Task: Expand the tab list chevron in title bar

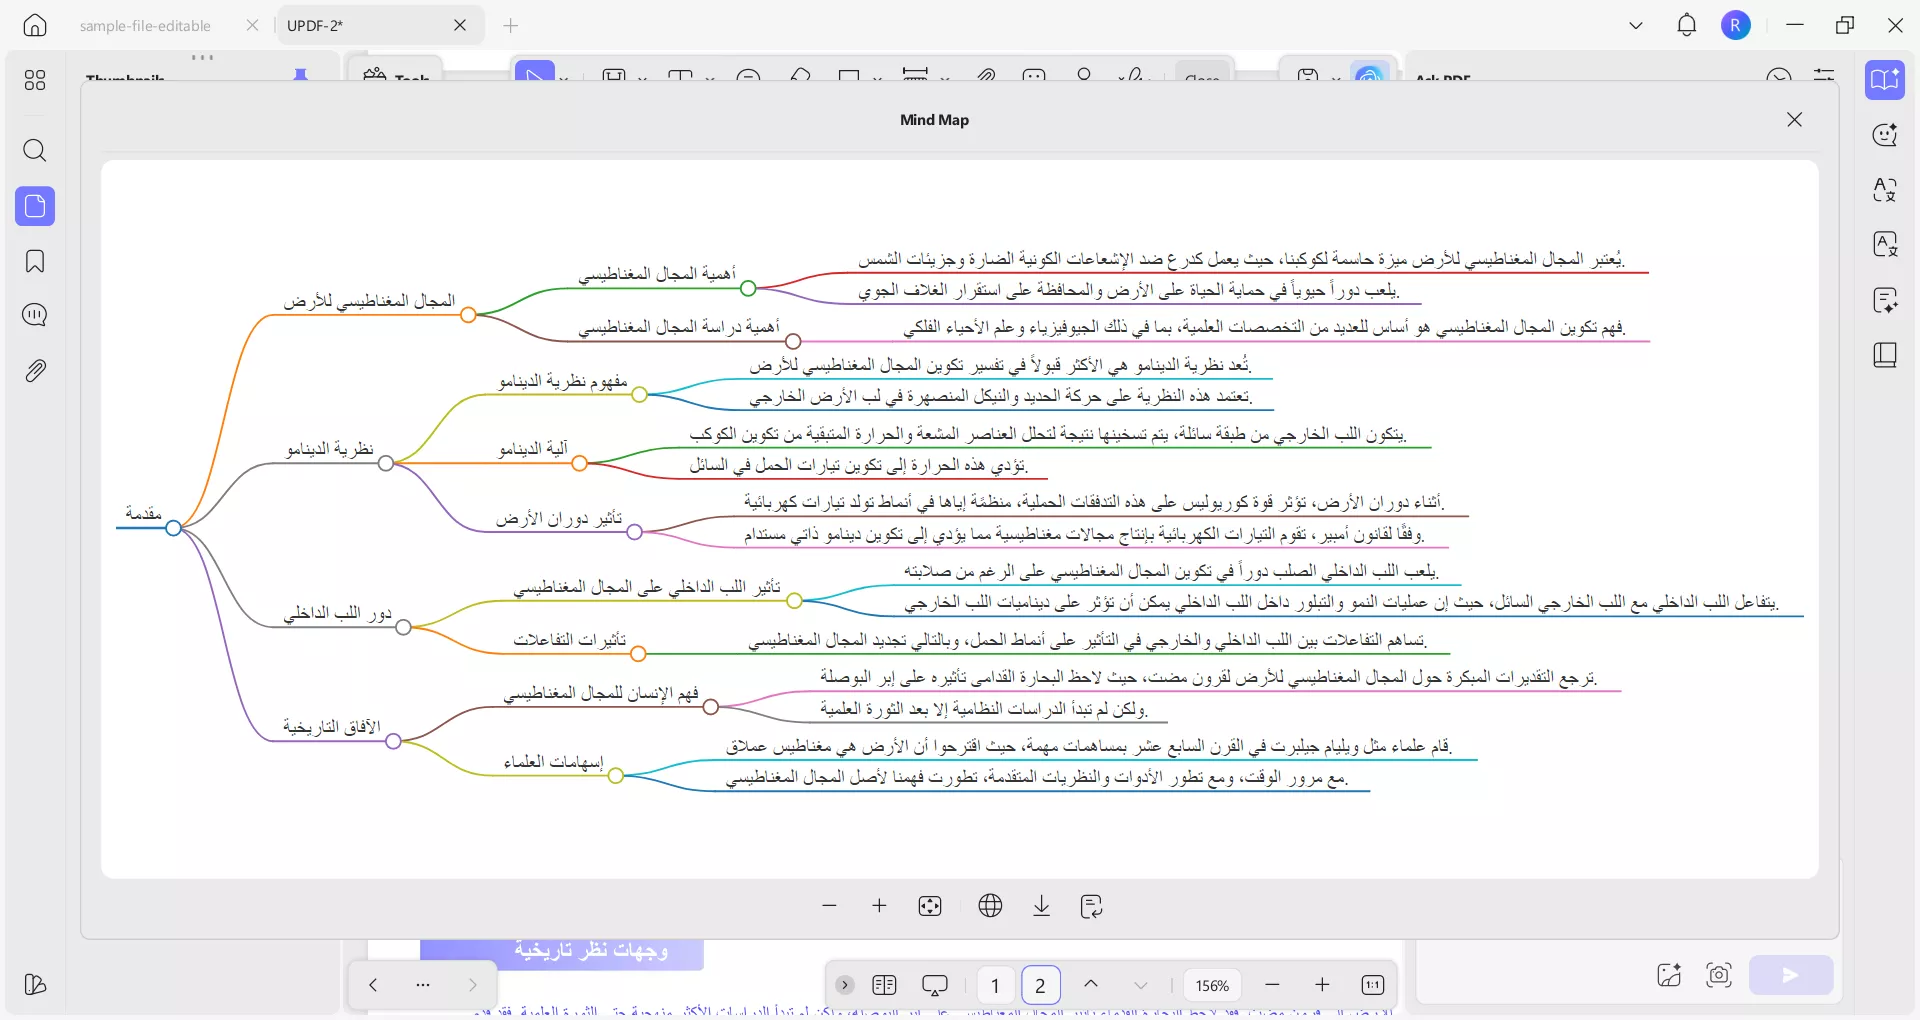Action: coord(1636,26)
